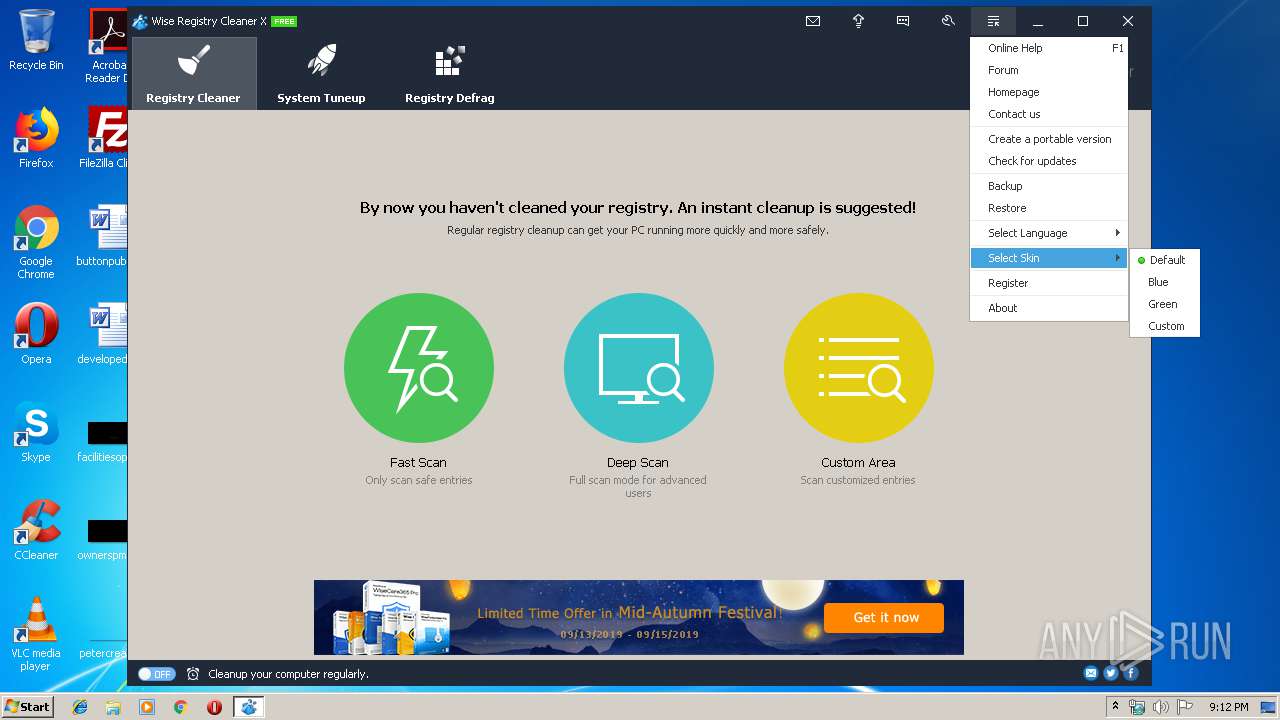Click the volume speaker tray icon
Image resolution: width=1280 pixels, height=720 pixels.
click(x=1160, y=707)
